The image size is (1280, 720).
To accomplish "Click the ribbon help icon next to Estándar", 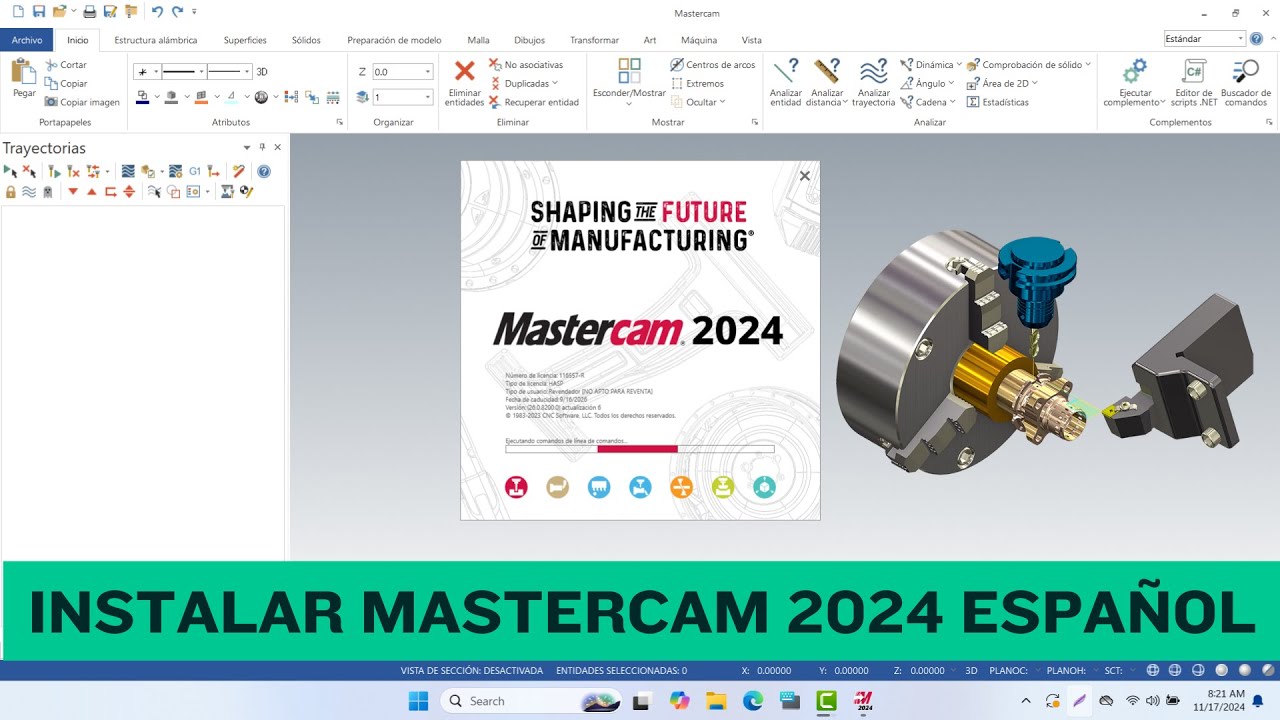I will pyautogui.click(x=1257, y=38).
